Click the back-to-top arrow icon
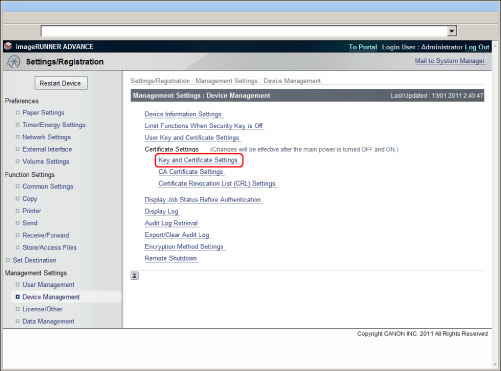Image resolution: width=501 pixels, height=371 pixels. click(135, 276)
